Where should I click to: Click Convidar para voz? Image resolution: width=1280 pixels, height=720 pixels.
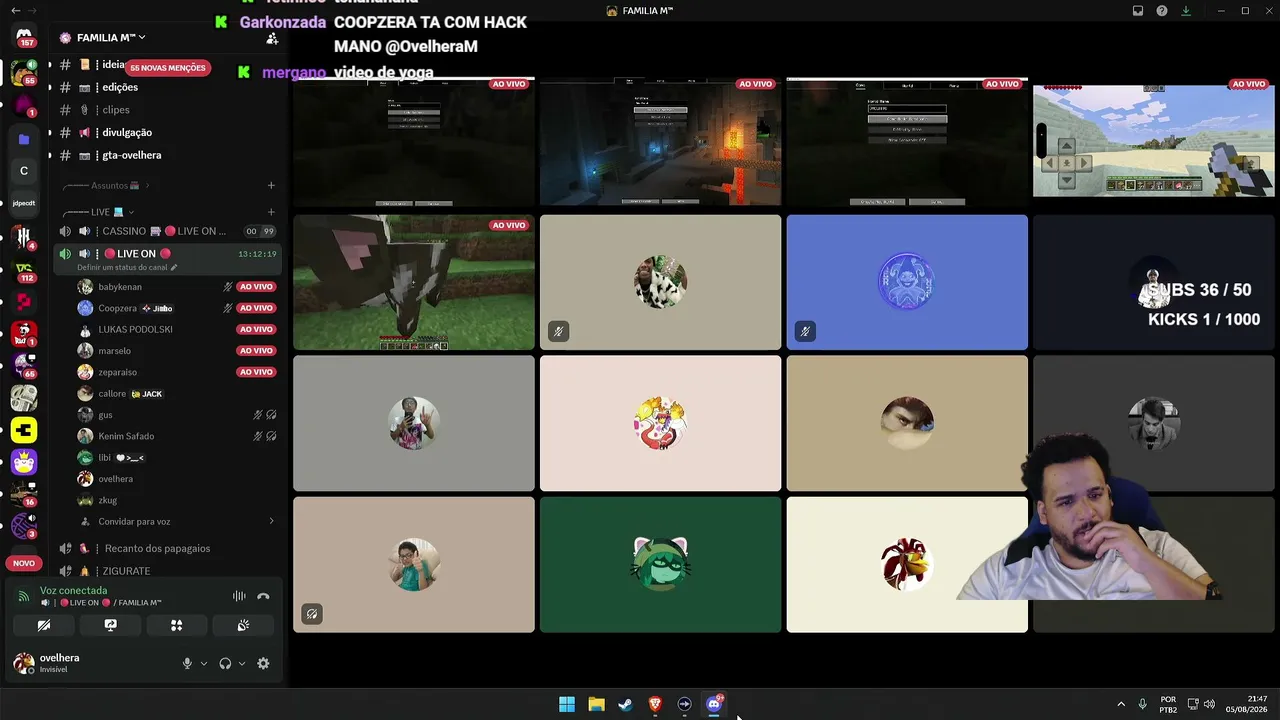click(x=134, y=521)
